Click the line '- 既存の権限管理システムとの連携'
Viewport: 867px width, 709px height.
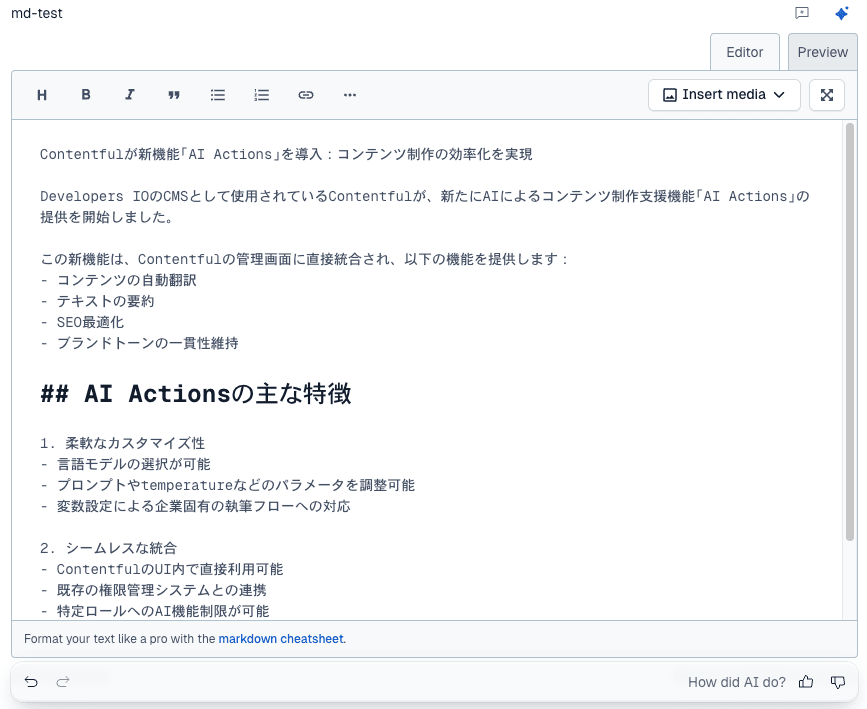point(153,590)
